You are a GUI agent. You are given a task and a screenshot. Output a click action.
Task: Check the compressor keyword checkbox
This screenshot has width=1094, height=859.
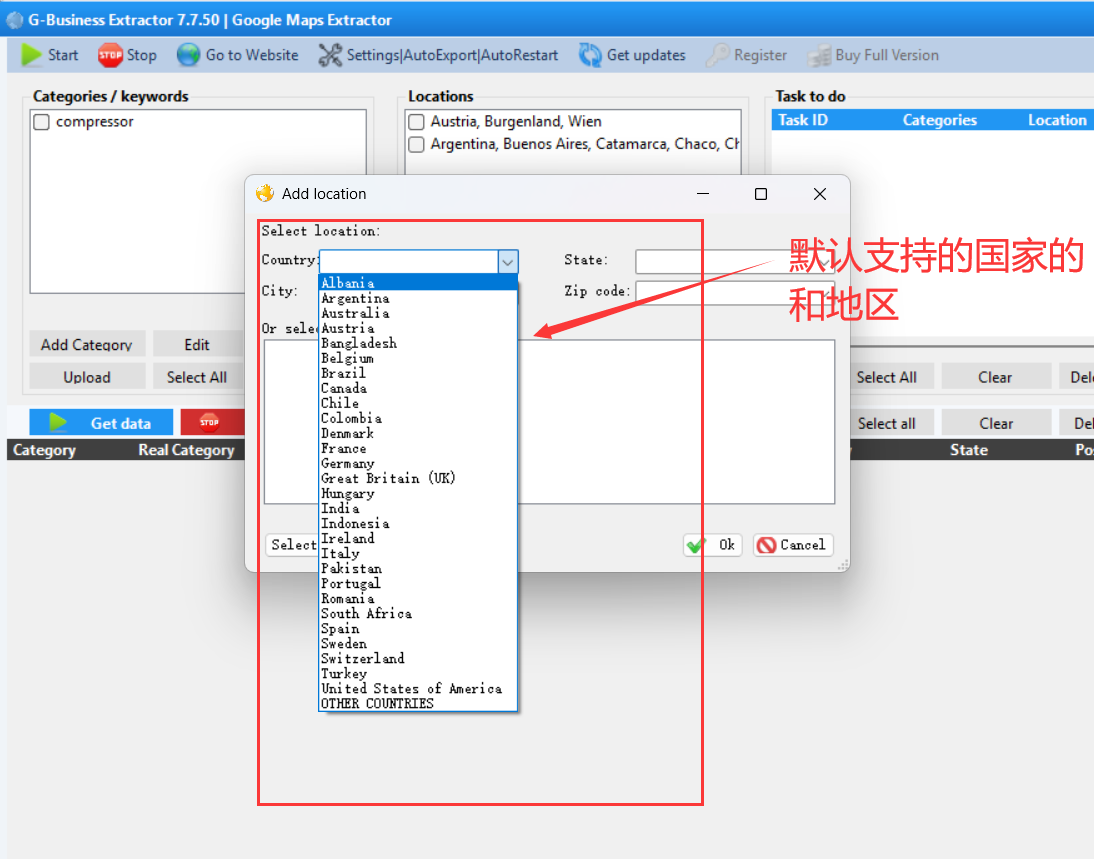(x=40, y=121)
